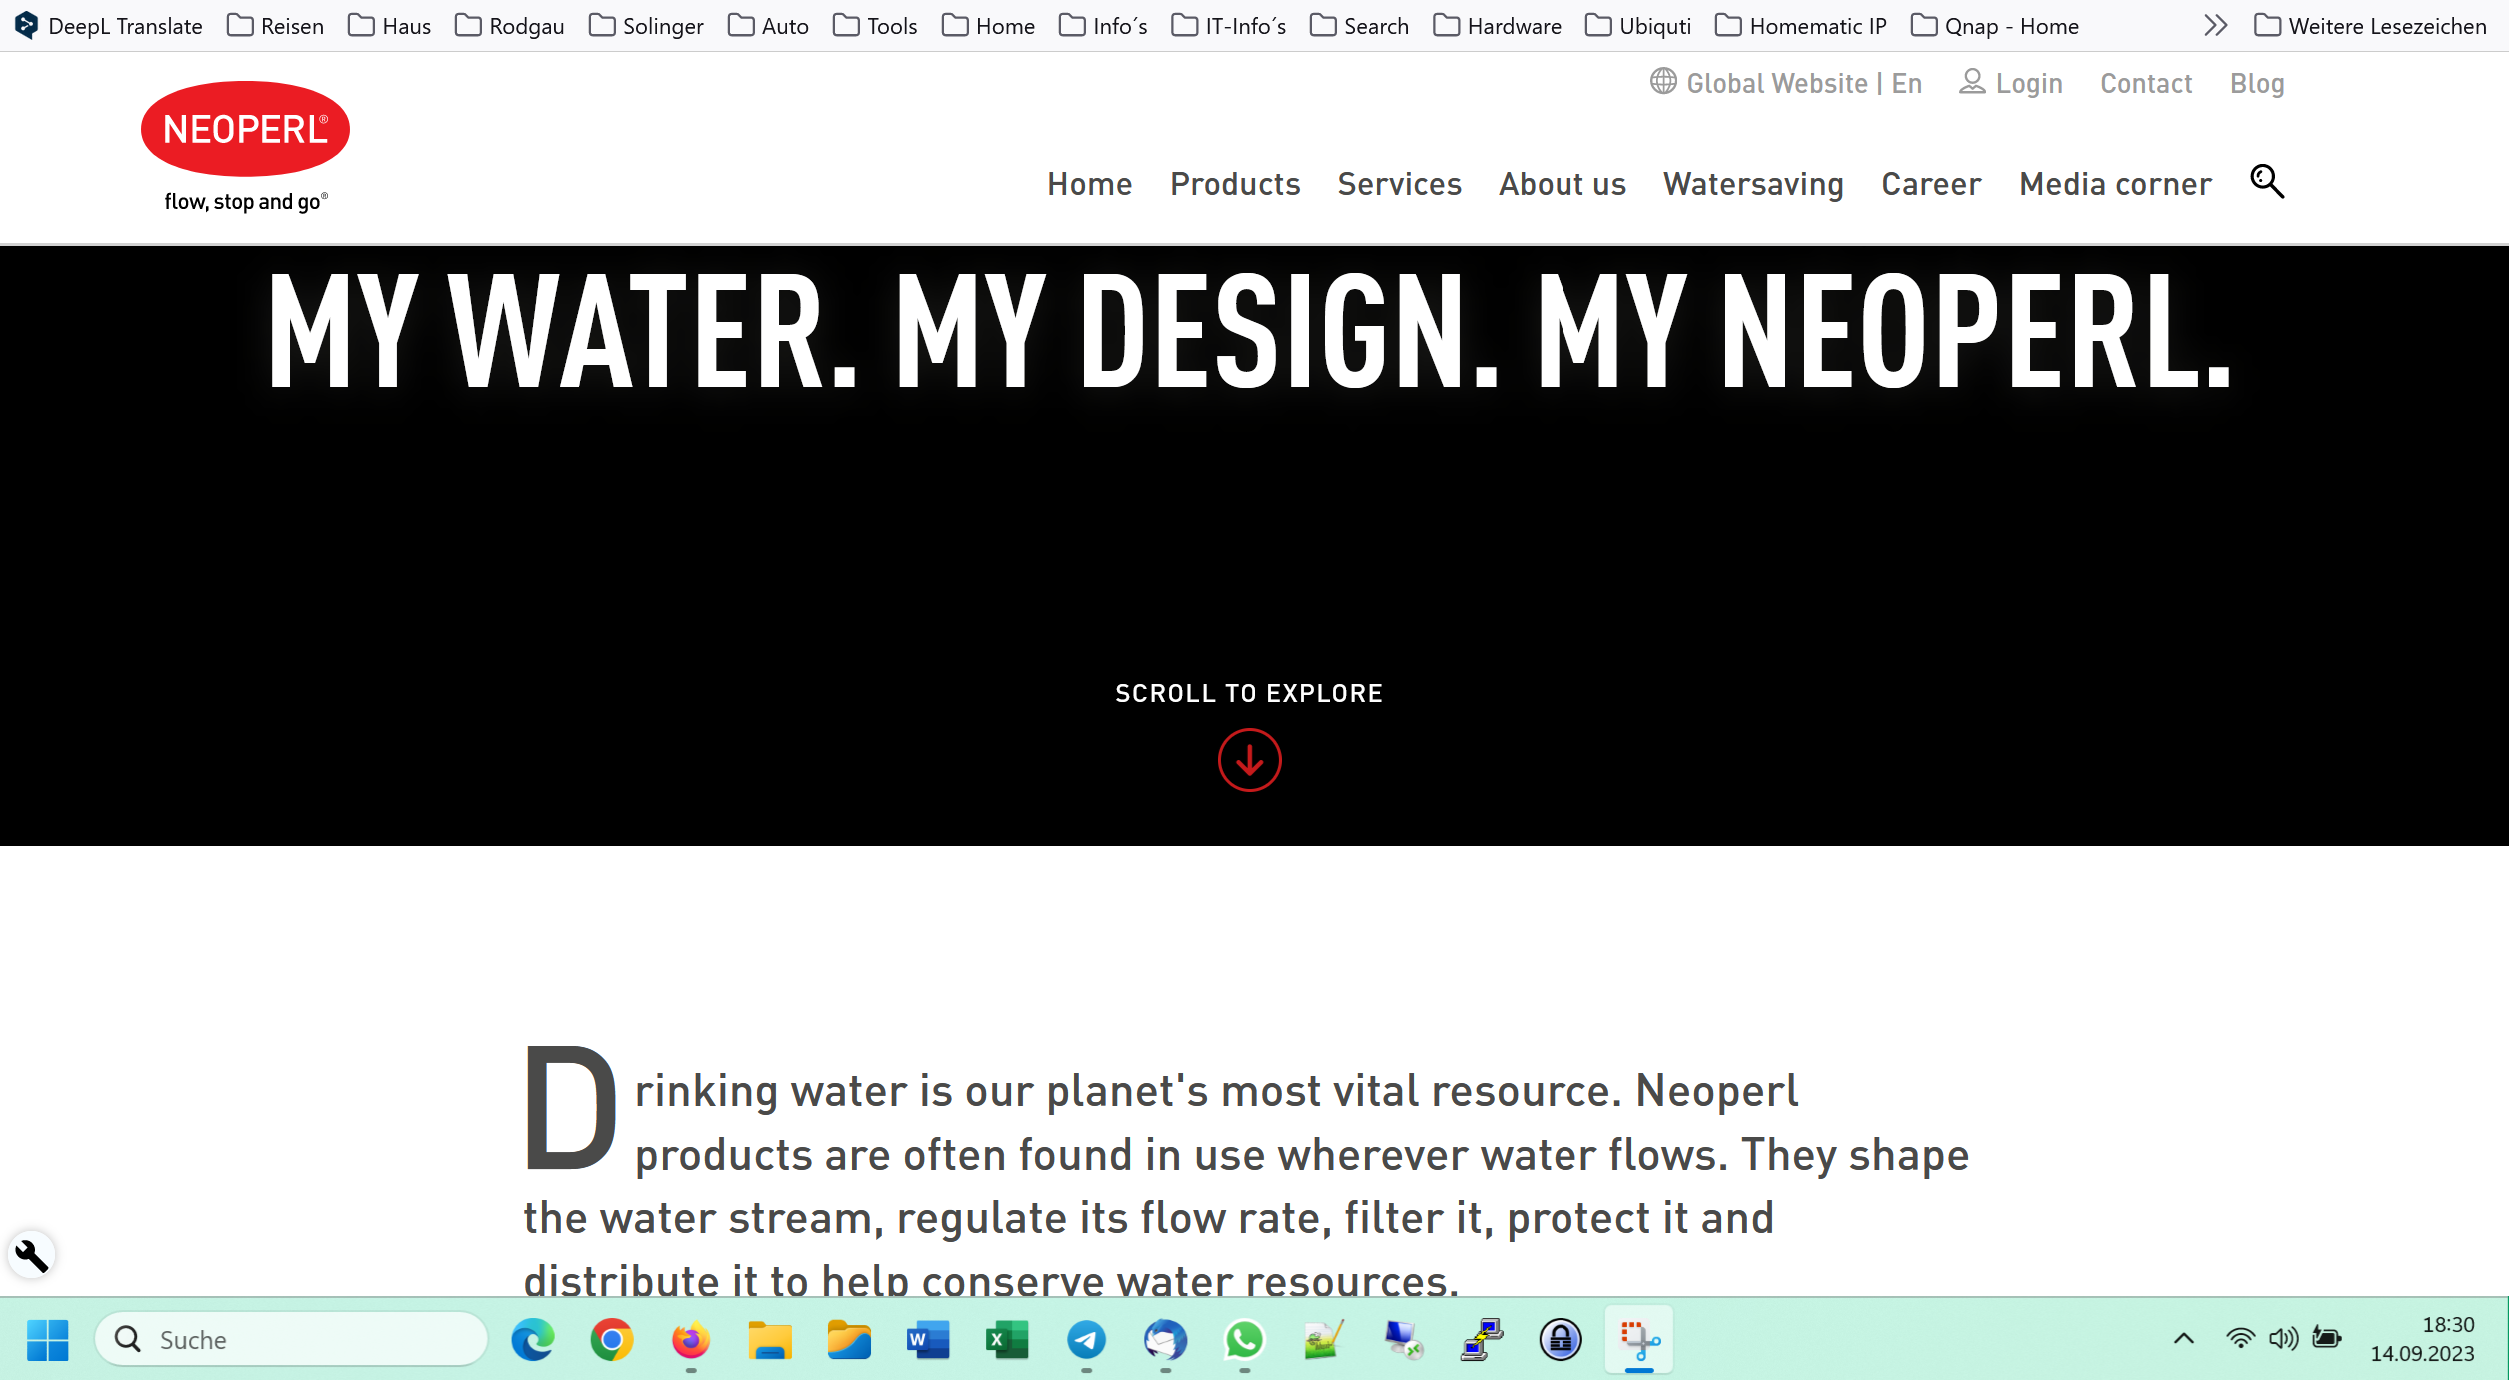2509x1380 pixels.
Task: Open the Career menu
Action: pyautogui.click(x=1931, y=184)
